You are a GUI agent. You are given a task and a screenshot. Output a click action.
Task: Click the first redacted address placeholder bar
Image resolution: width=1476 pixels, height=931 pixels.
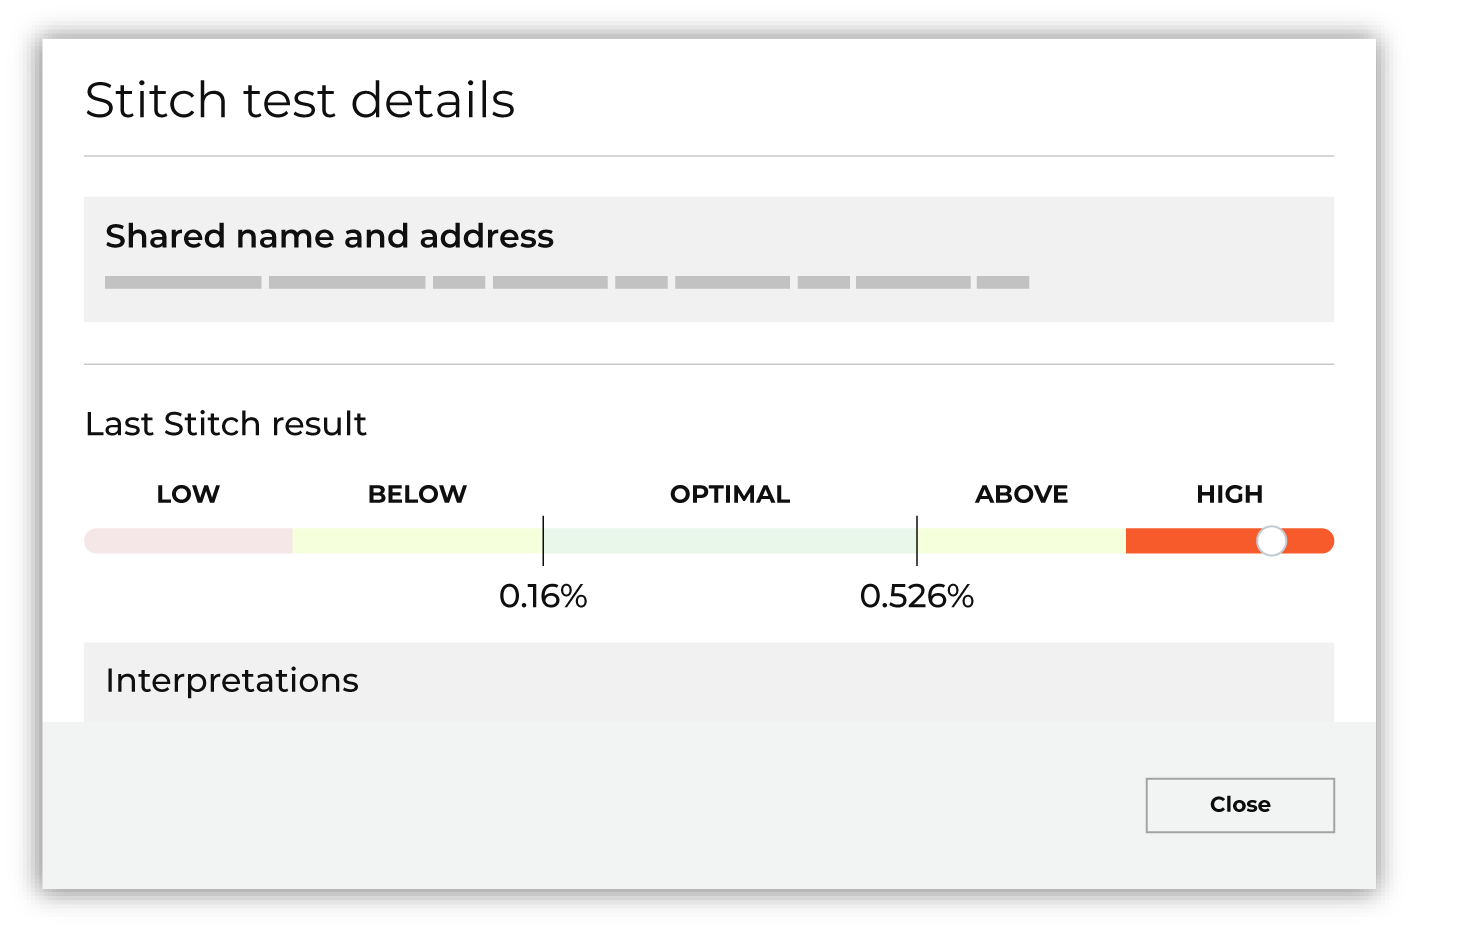coord(182,282)
